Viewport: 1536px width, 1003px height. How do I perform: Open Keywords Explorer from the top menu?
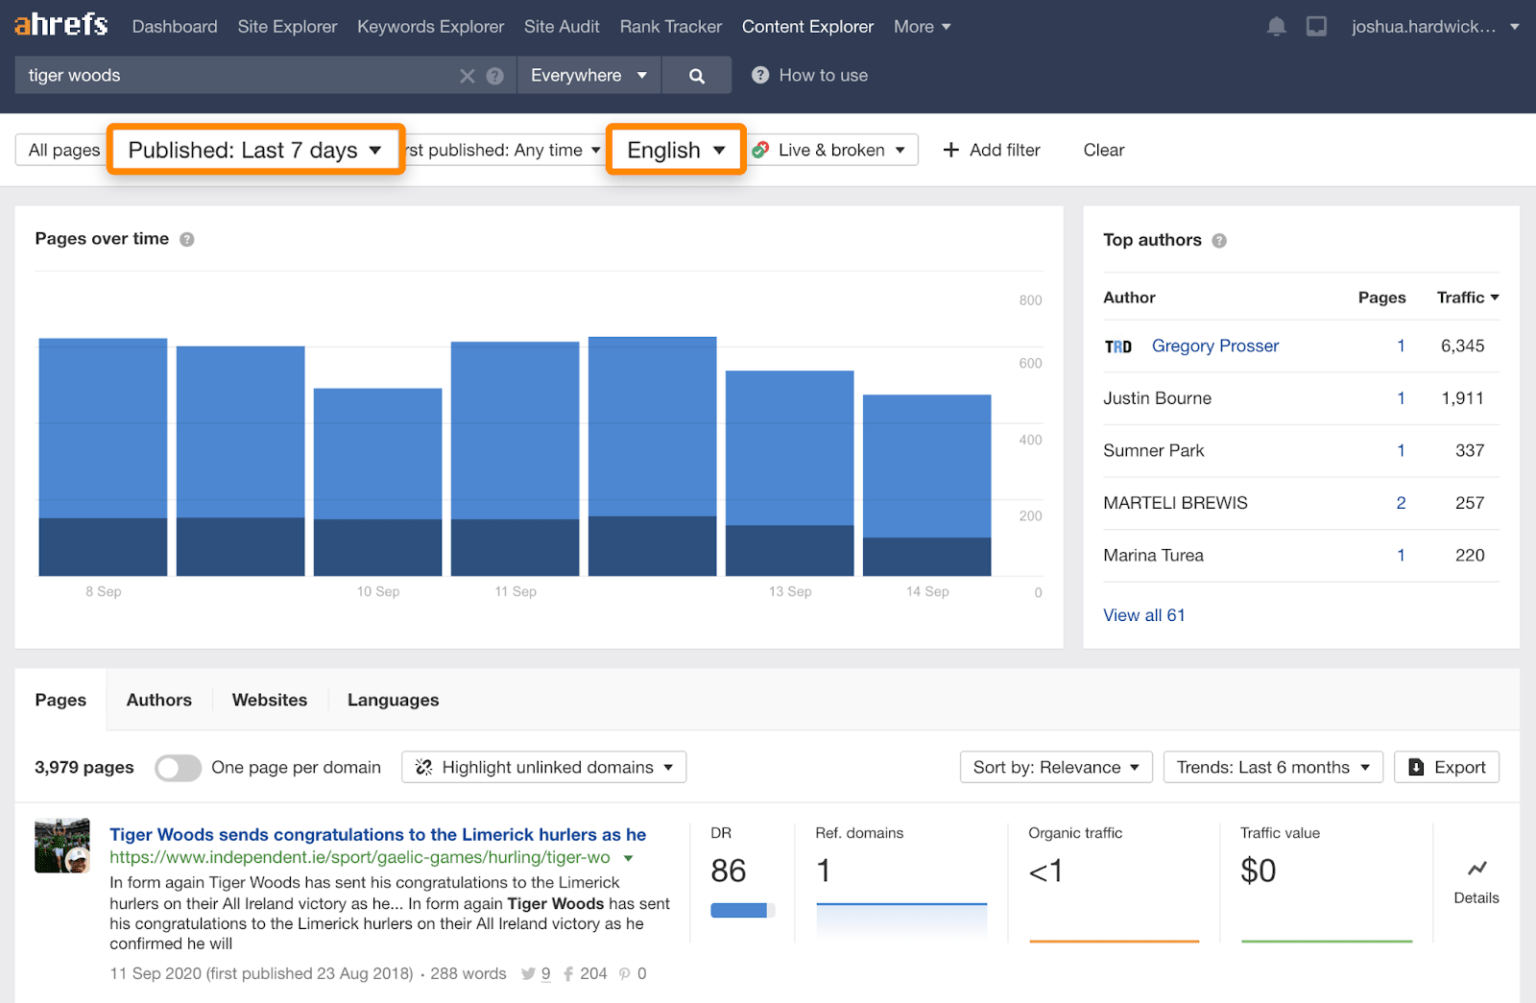coord(430,26)
